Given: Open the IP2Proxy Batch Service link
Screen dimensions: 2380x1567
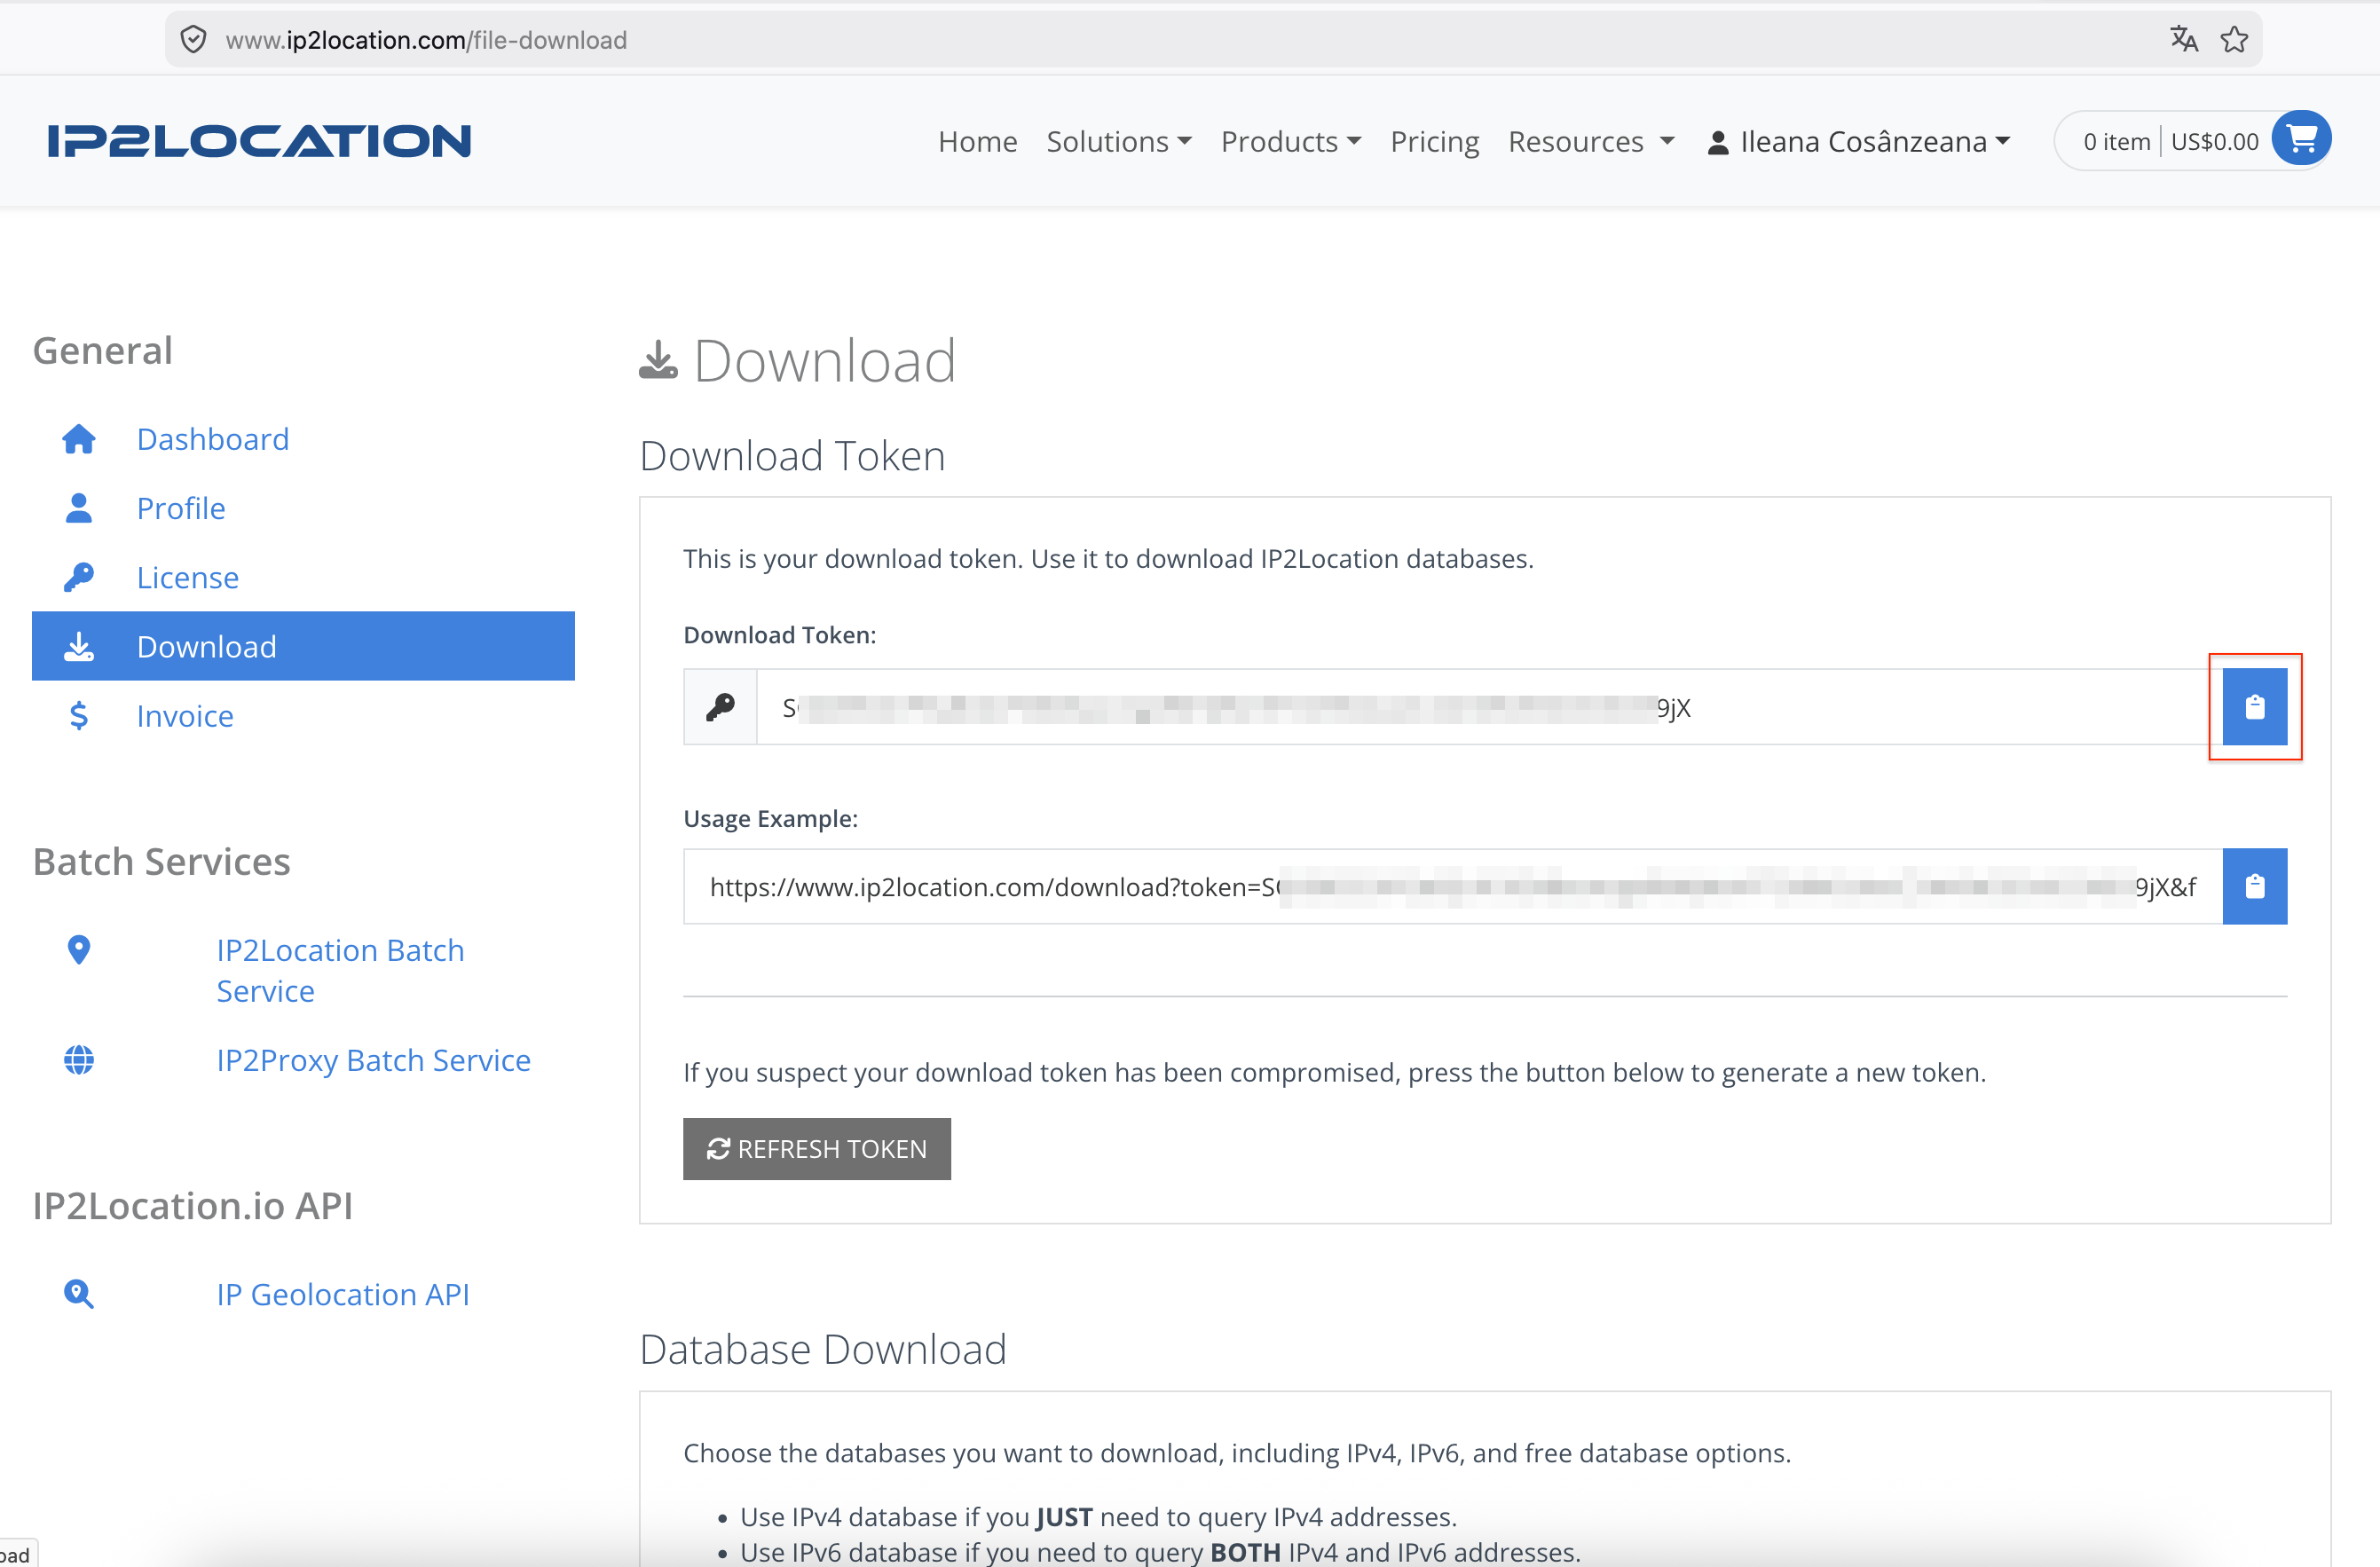Looking at the screenshot, I should tap(373, 1060).
